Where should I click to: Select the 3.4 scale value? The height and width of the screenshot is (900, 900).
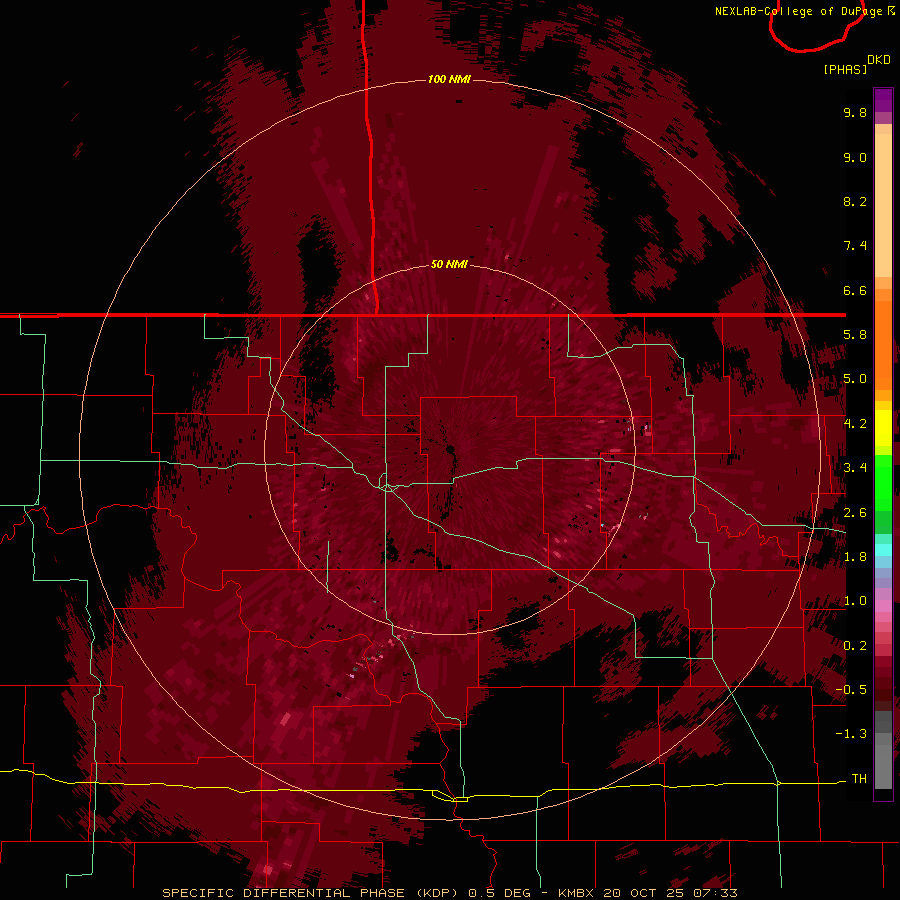[855, 468]
